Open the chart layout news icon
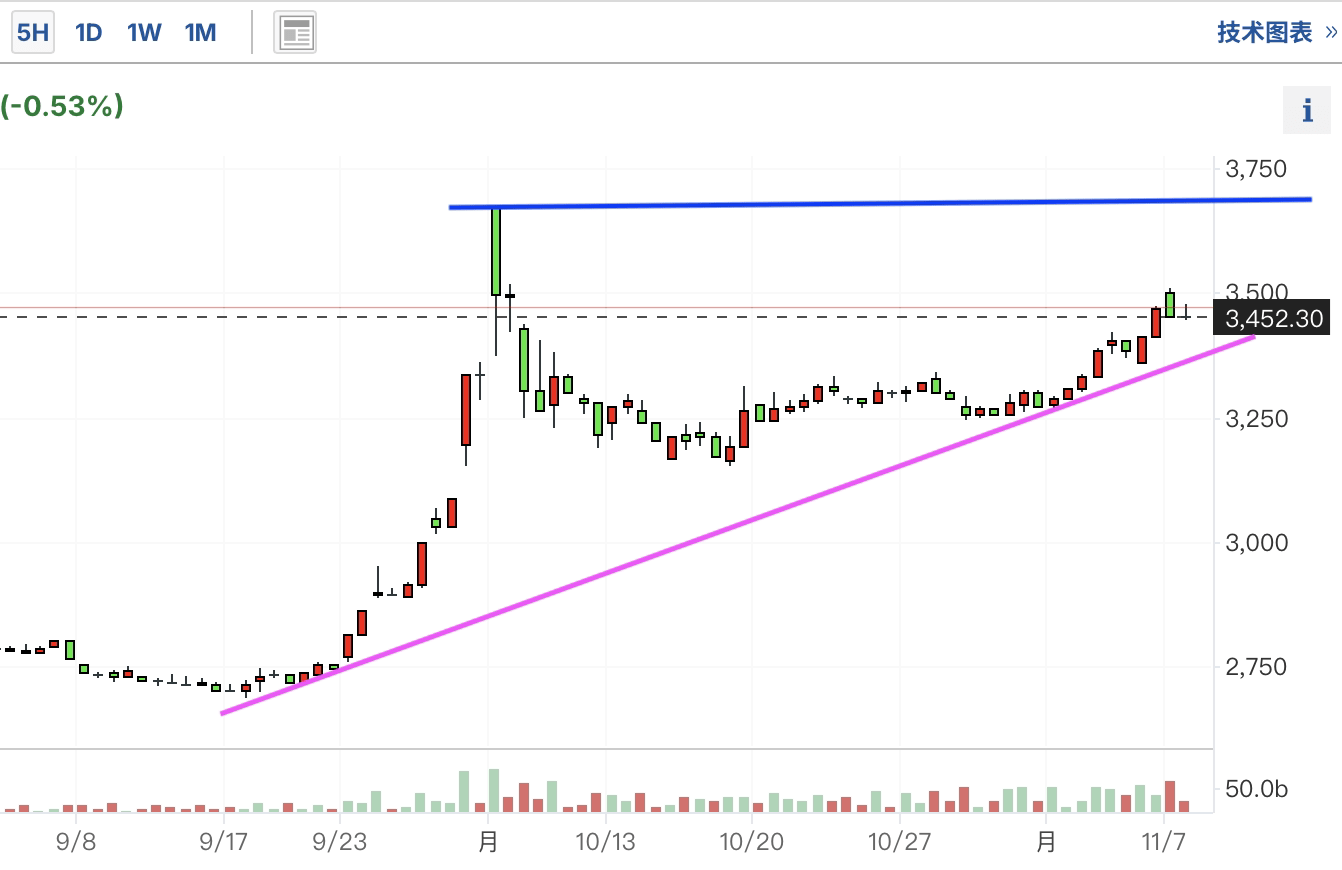 tap(295, 33)
